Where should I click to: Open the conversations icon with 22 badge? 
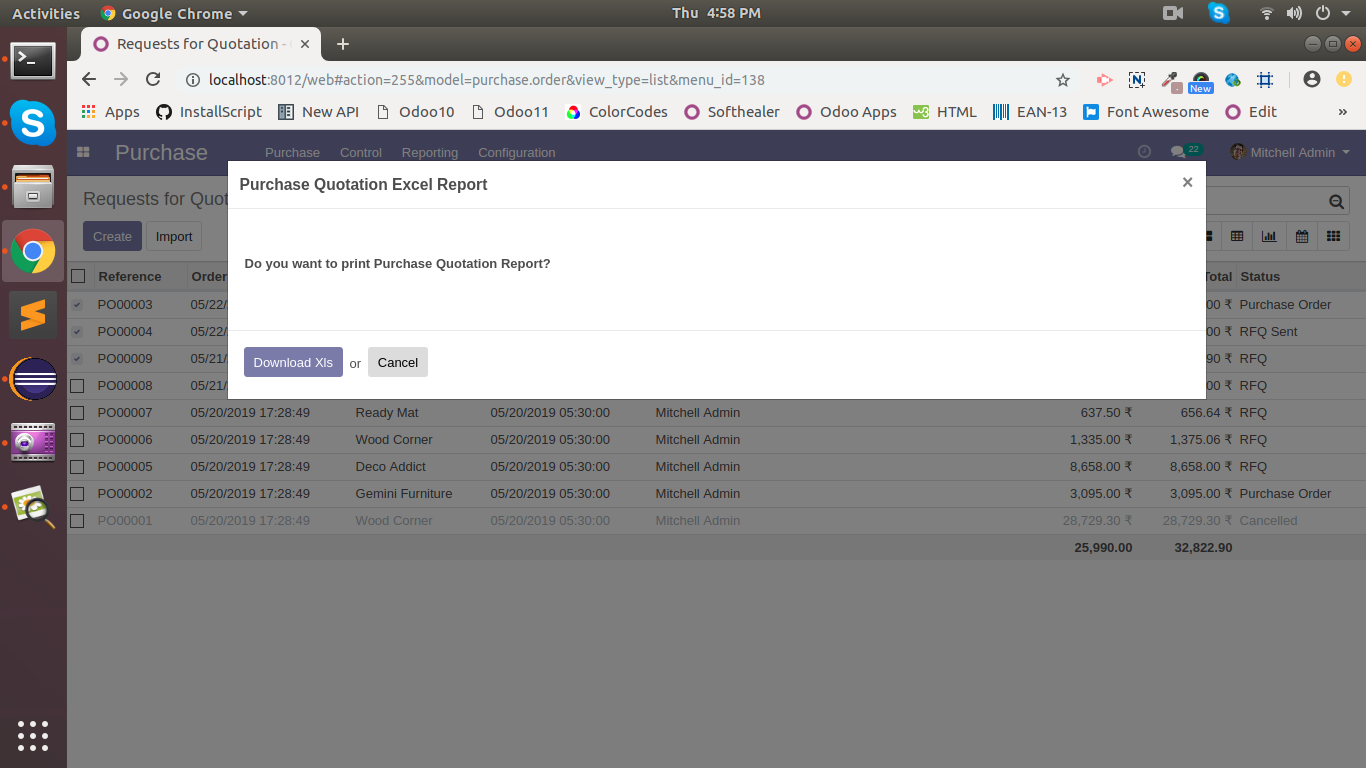tap(1185, 151)
